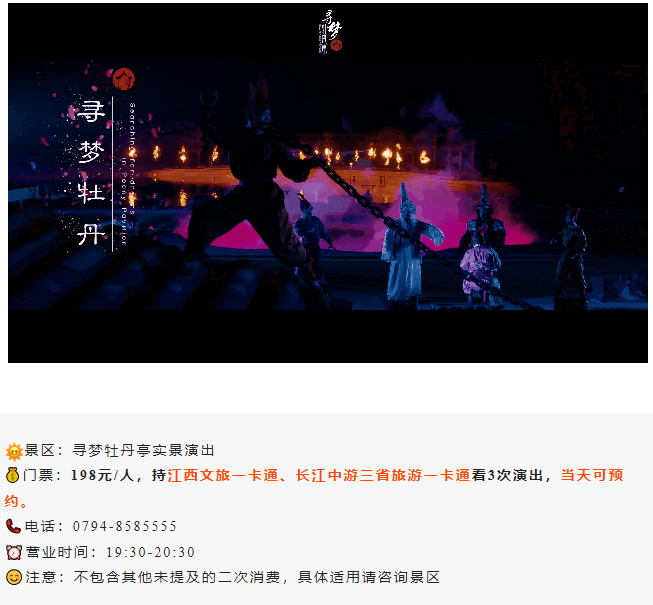This screenshot has width=653, height=605.
Task: Click the white-robed performer in the image
Action: pos(406,244)
